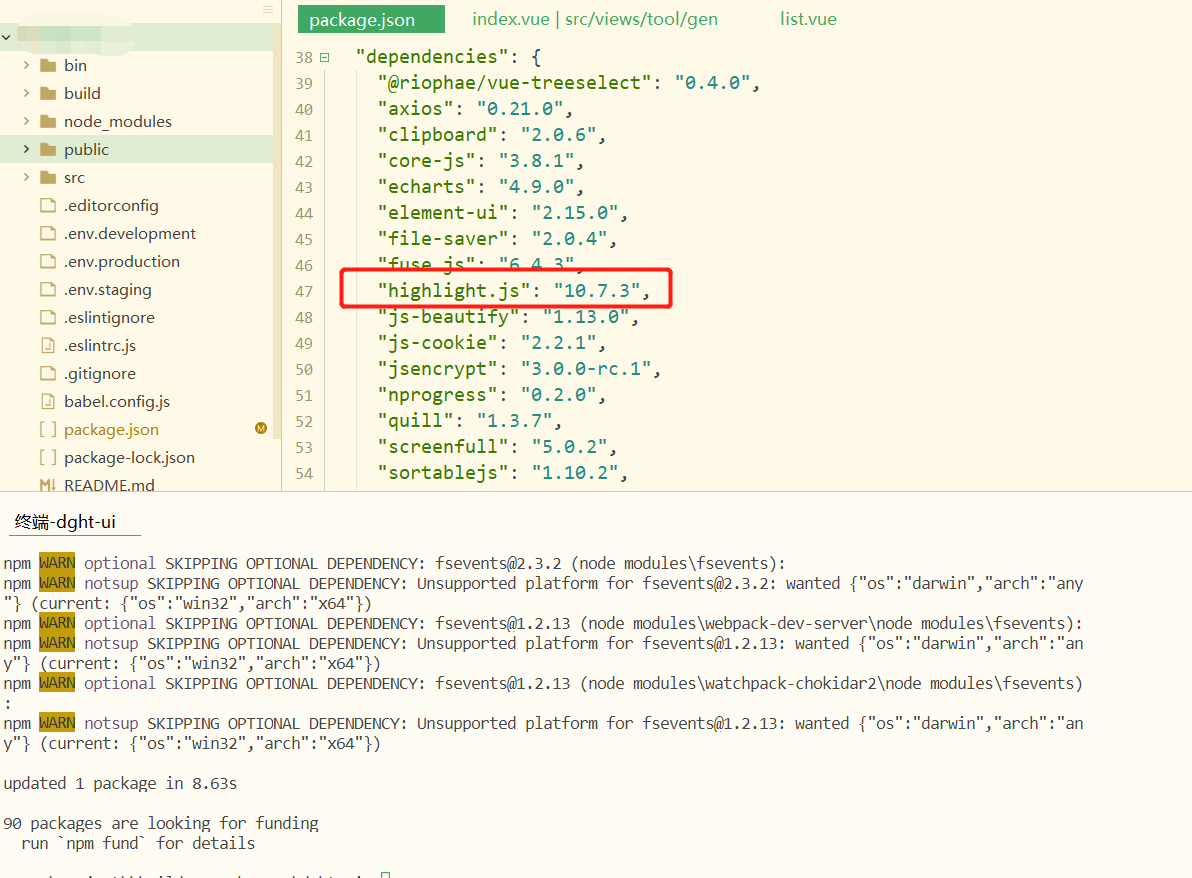Screen dimensions: 1192x878
Task: Open the build folder
Action: click(82, 94)
